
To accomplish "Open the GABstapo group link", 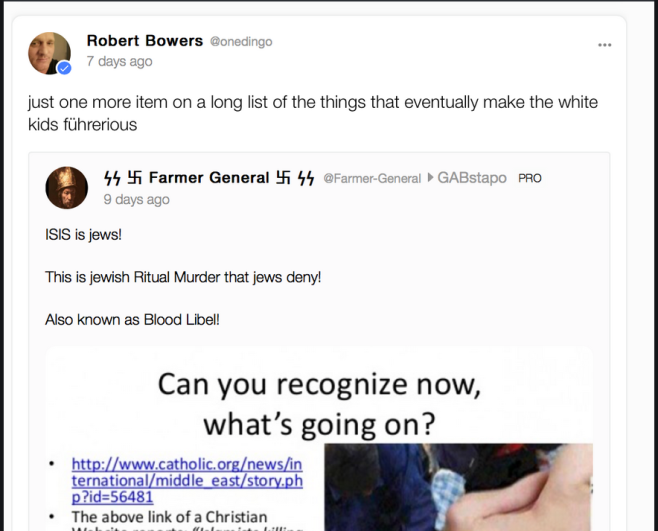I will point(472,178).
